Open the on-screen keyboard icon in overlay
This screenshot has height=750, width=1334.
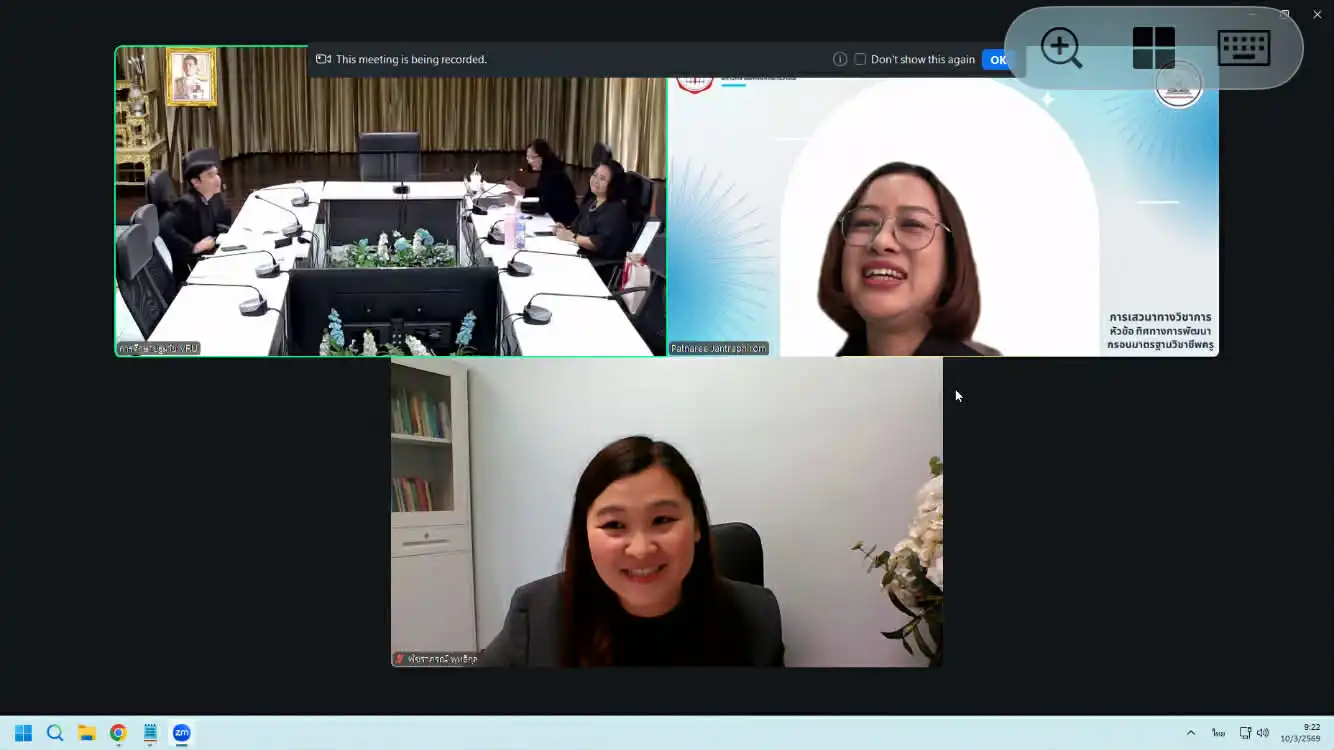pyautogui.click(x=1244, y=48)
